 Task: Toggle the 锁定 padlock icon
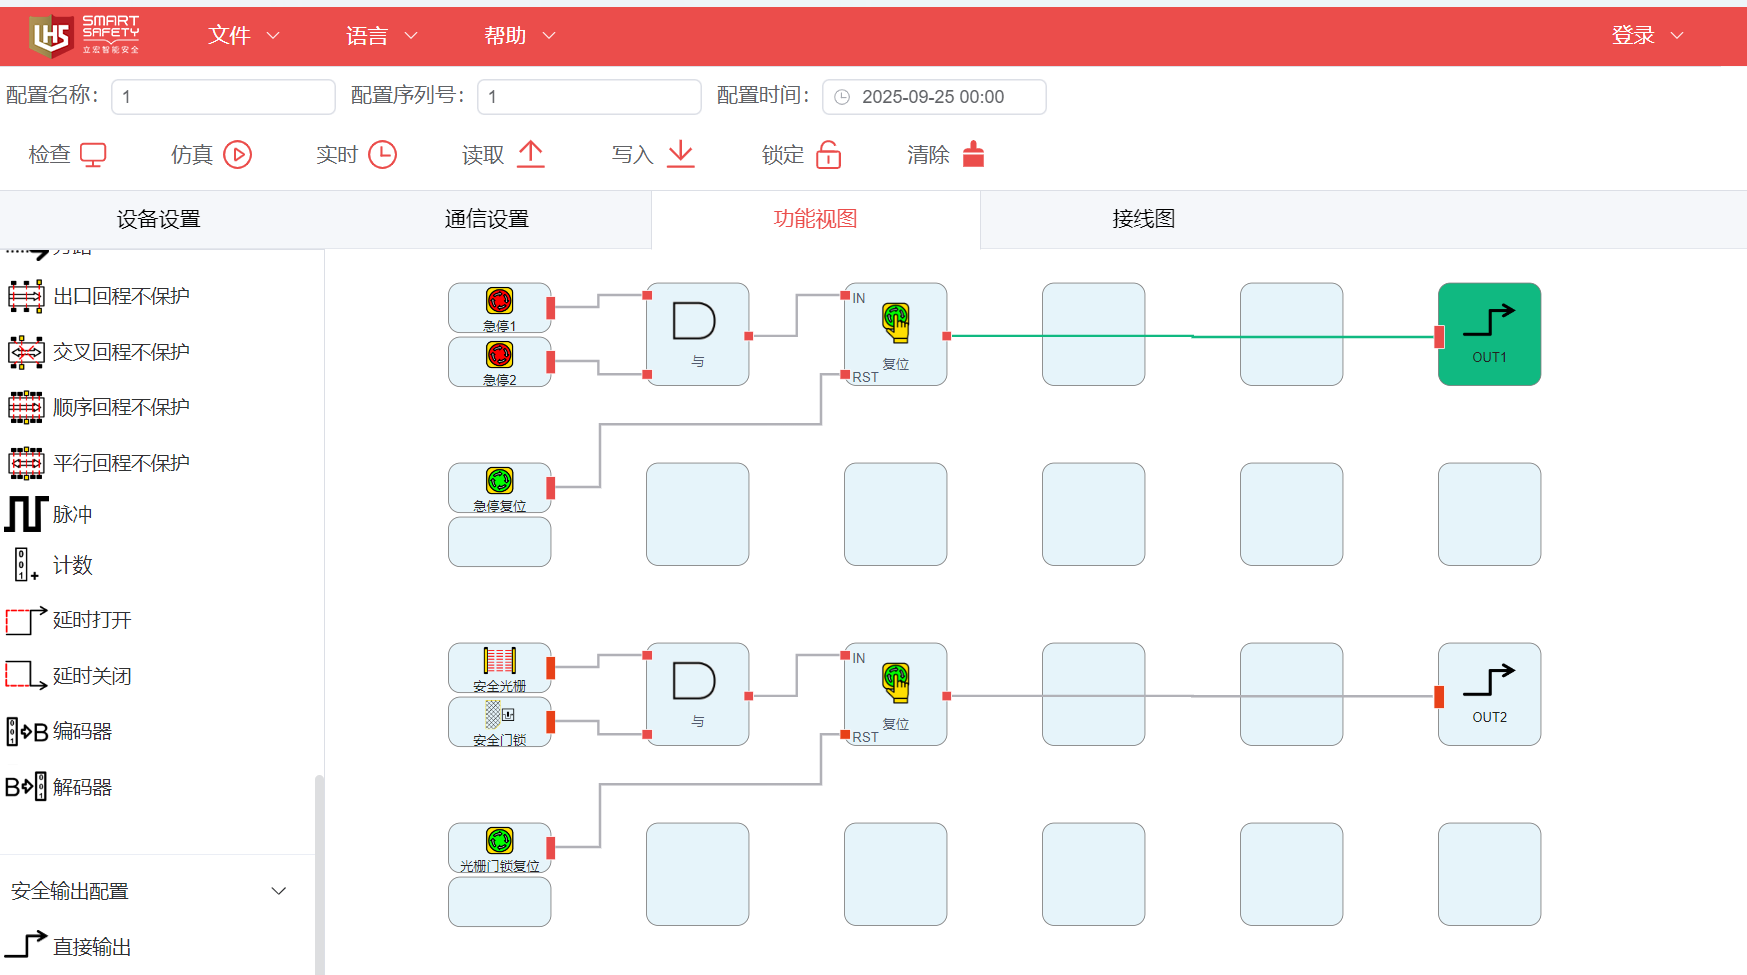tap(828, 155)
